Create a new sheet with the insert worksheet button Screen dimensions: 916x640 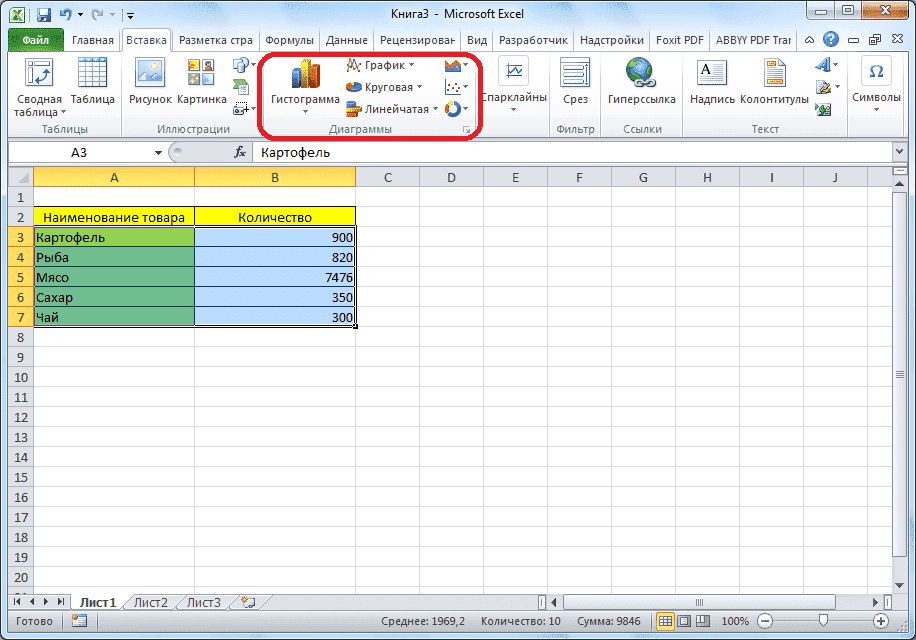coord(246,602)
